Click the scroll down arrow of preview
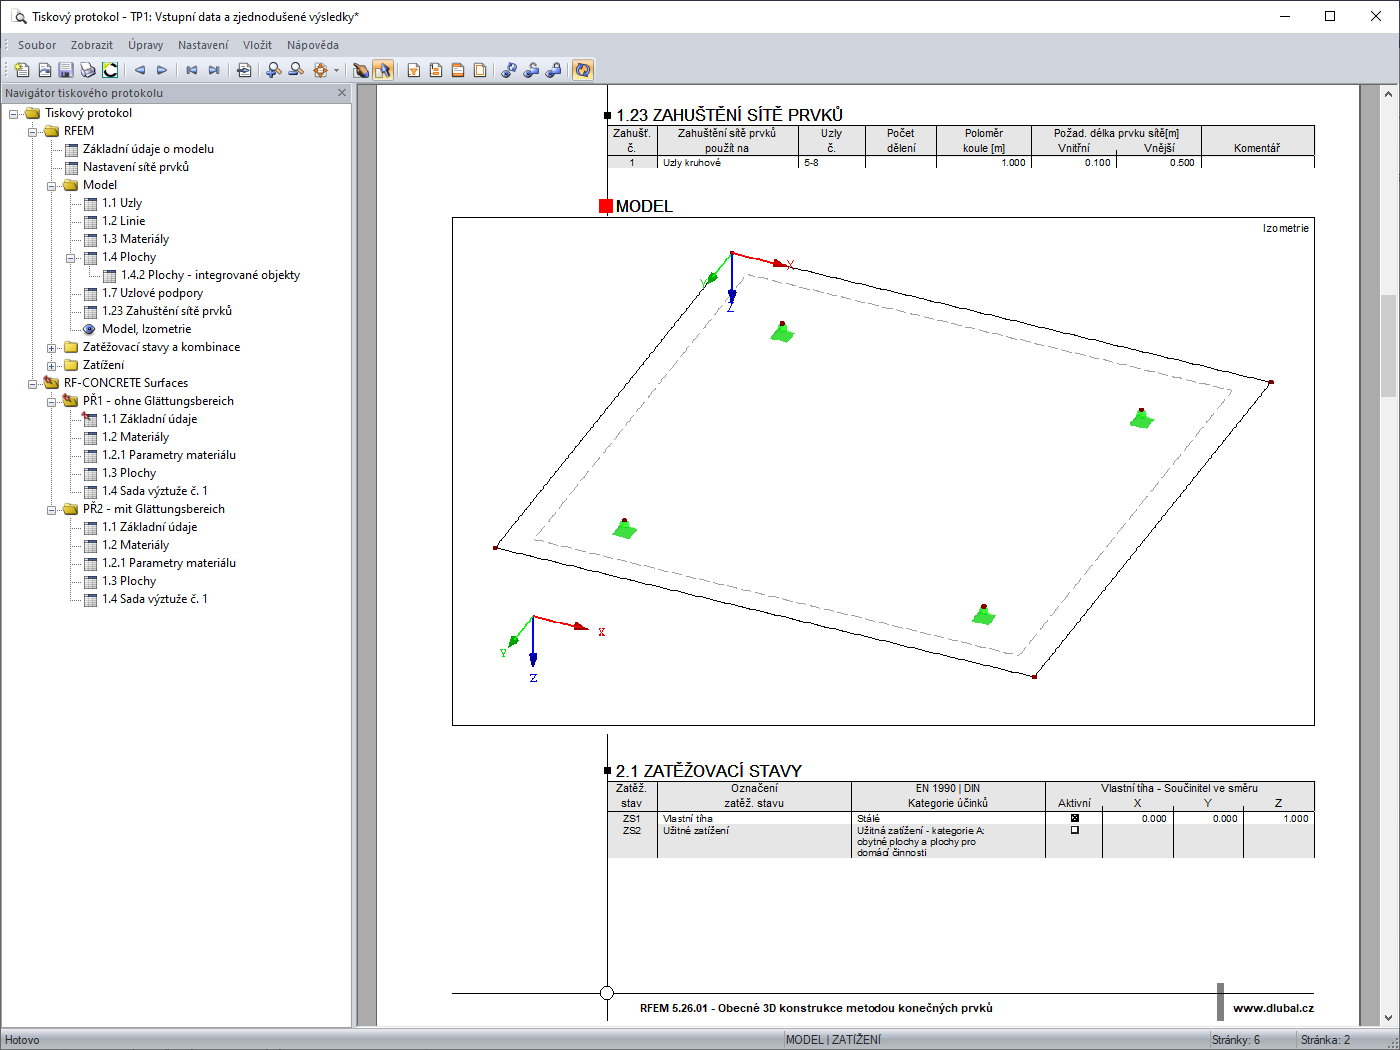The image size is (1400, 1050). (1388, 1018)
